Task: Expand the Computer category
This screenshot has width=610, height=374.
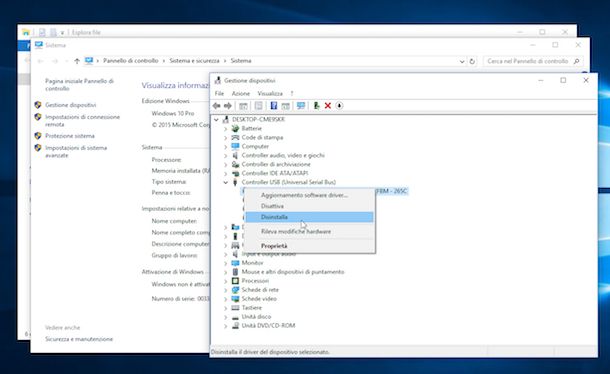Action: (x=226, y=146)
